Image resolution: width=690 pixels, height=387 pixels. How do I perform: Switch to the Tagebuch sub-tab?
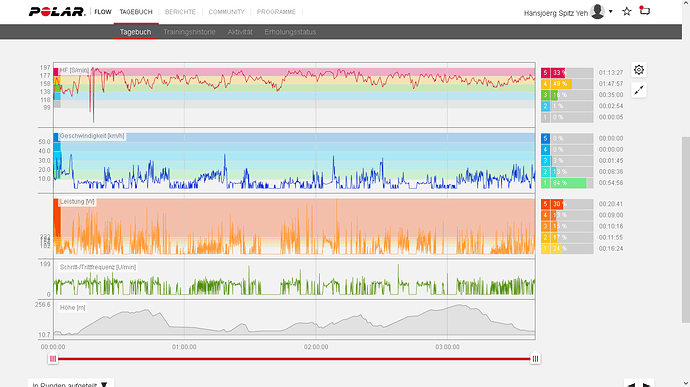click(x=135, y=32)
